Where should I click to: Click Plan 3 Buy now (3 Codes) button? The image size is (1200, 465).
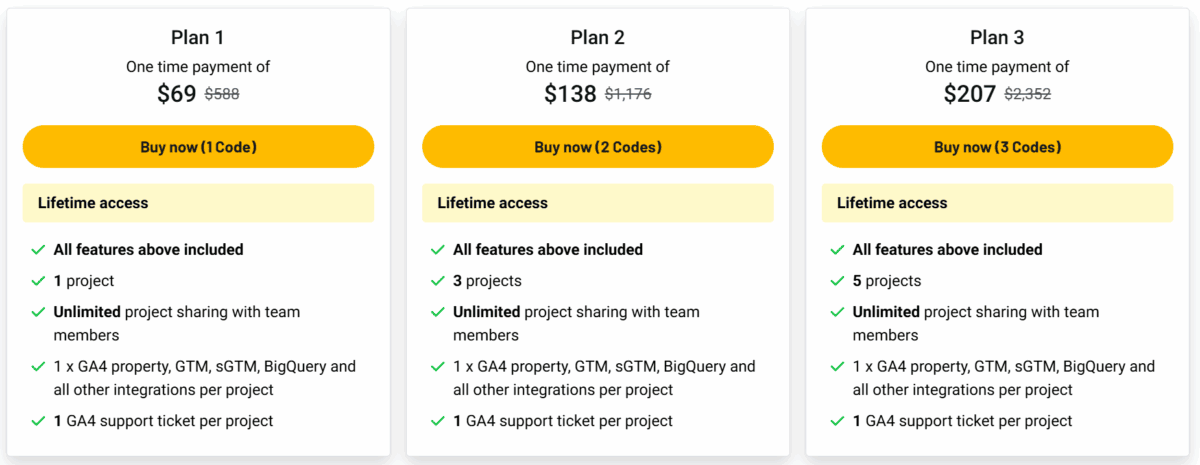(x=997, y=147)
